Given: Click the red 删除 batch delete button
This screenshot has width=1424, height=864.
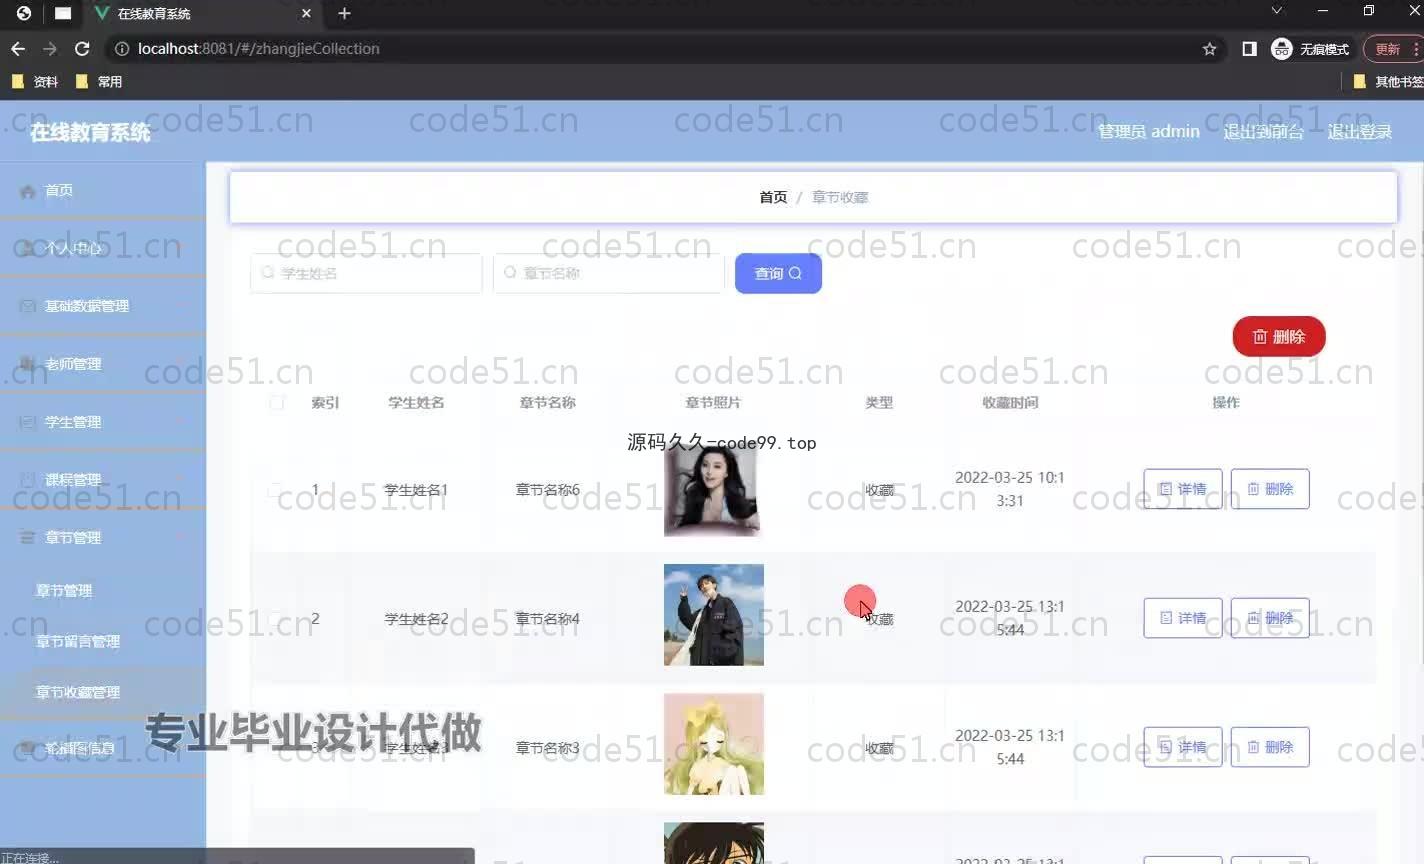Looking at the screenshot, I should (x=1278, y=337).
